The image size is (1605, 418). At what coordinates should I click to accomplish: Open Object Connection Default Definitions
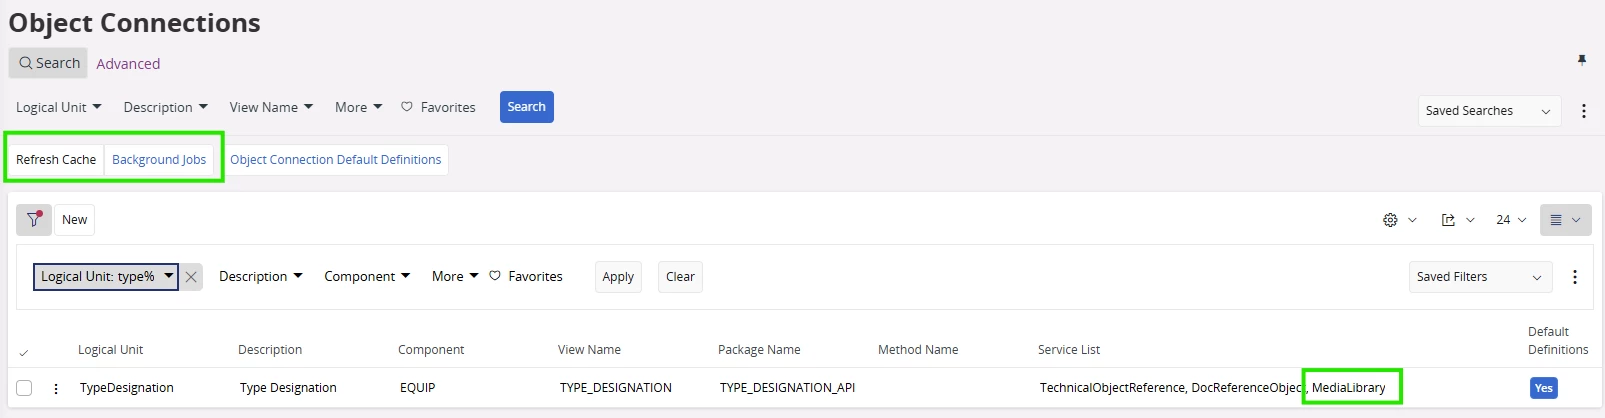coord(335,160)
